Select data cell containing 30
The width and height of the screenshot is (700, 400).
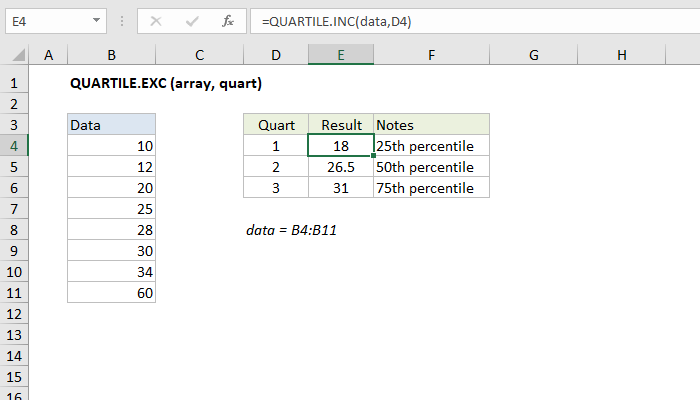click(112, 251)
